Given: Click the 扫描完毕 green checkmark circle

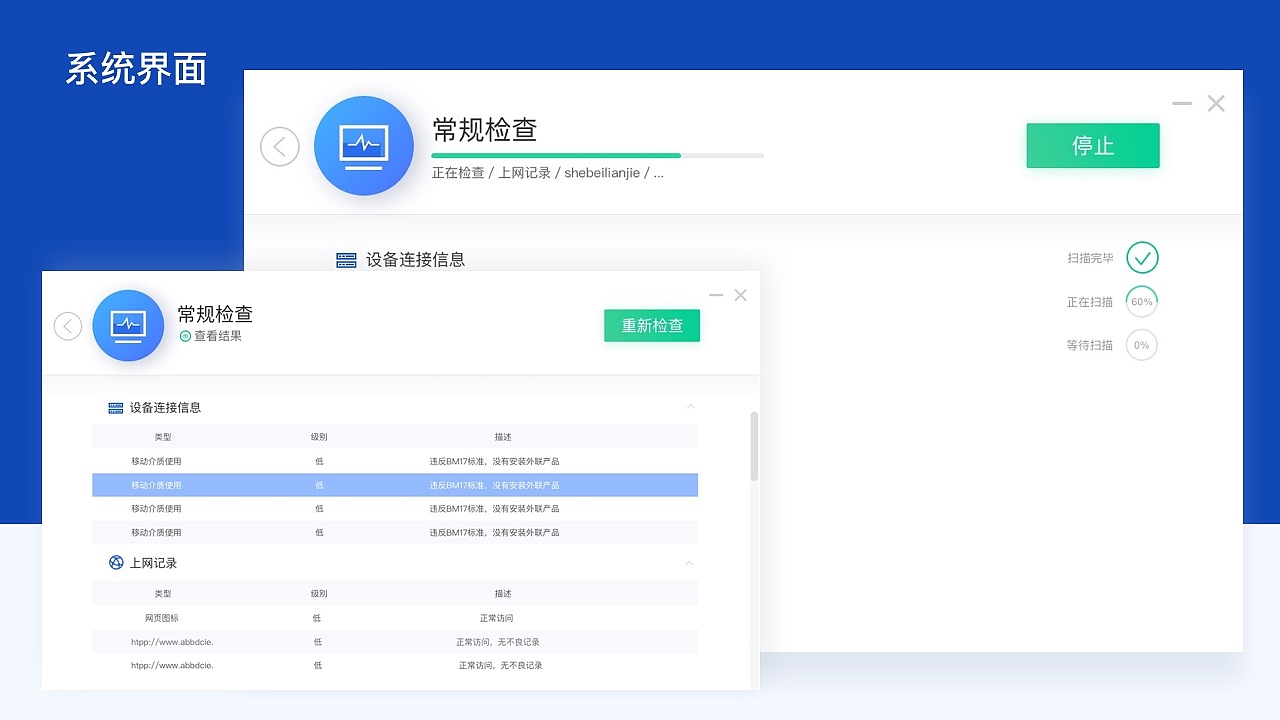Looking at the screenshot, I should [1142, 257].
